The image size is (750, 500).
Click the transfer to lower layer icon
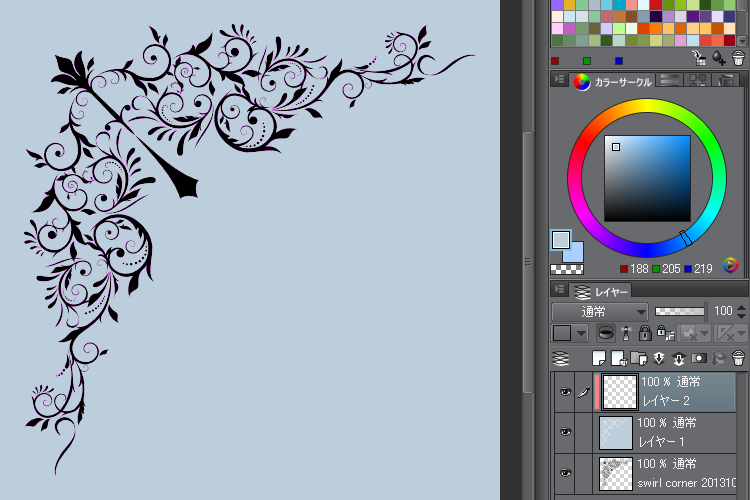[x=659, y=358]
